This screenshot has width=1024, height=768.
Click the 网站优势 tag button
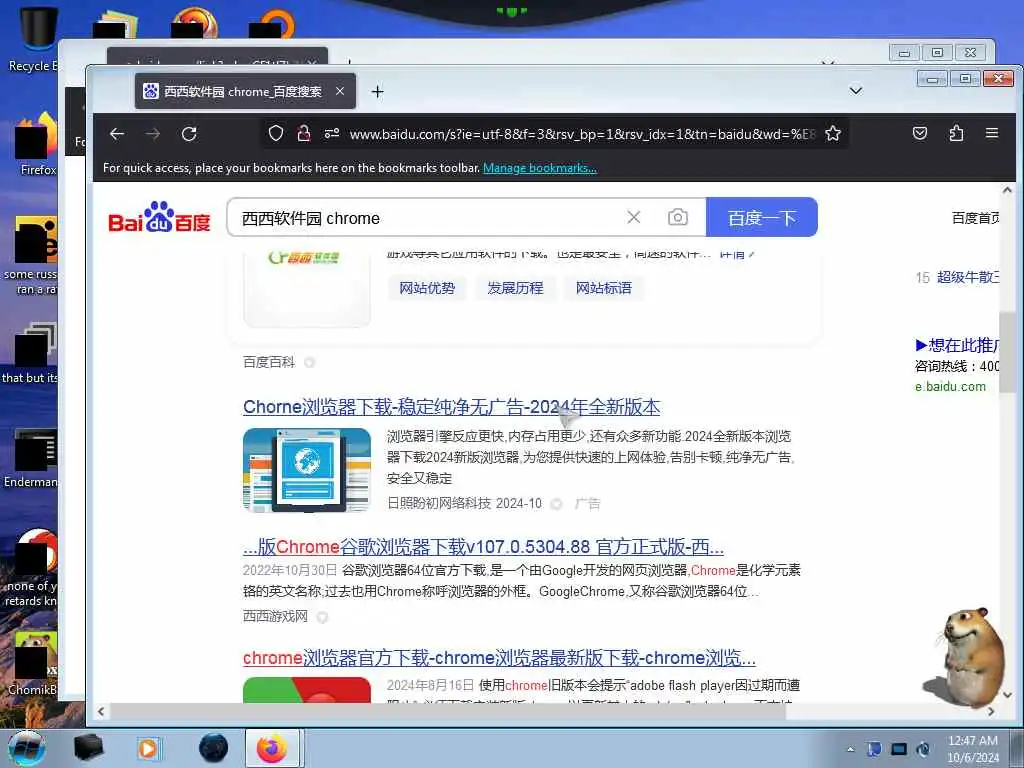(x=427, y=288)
